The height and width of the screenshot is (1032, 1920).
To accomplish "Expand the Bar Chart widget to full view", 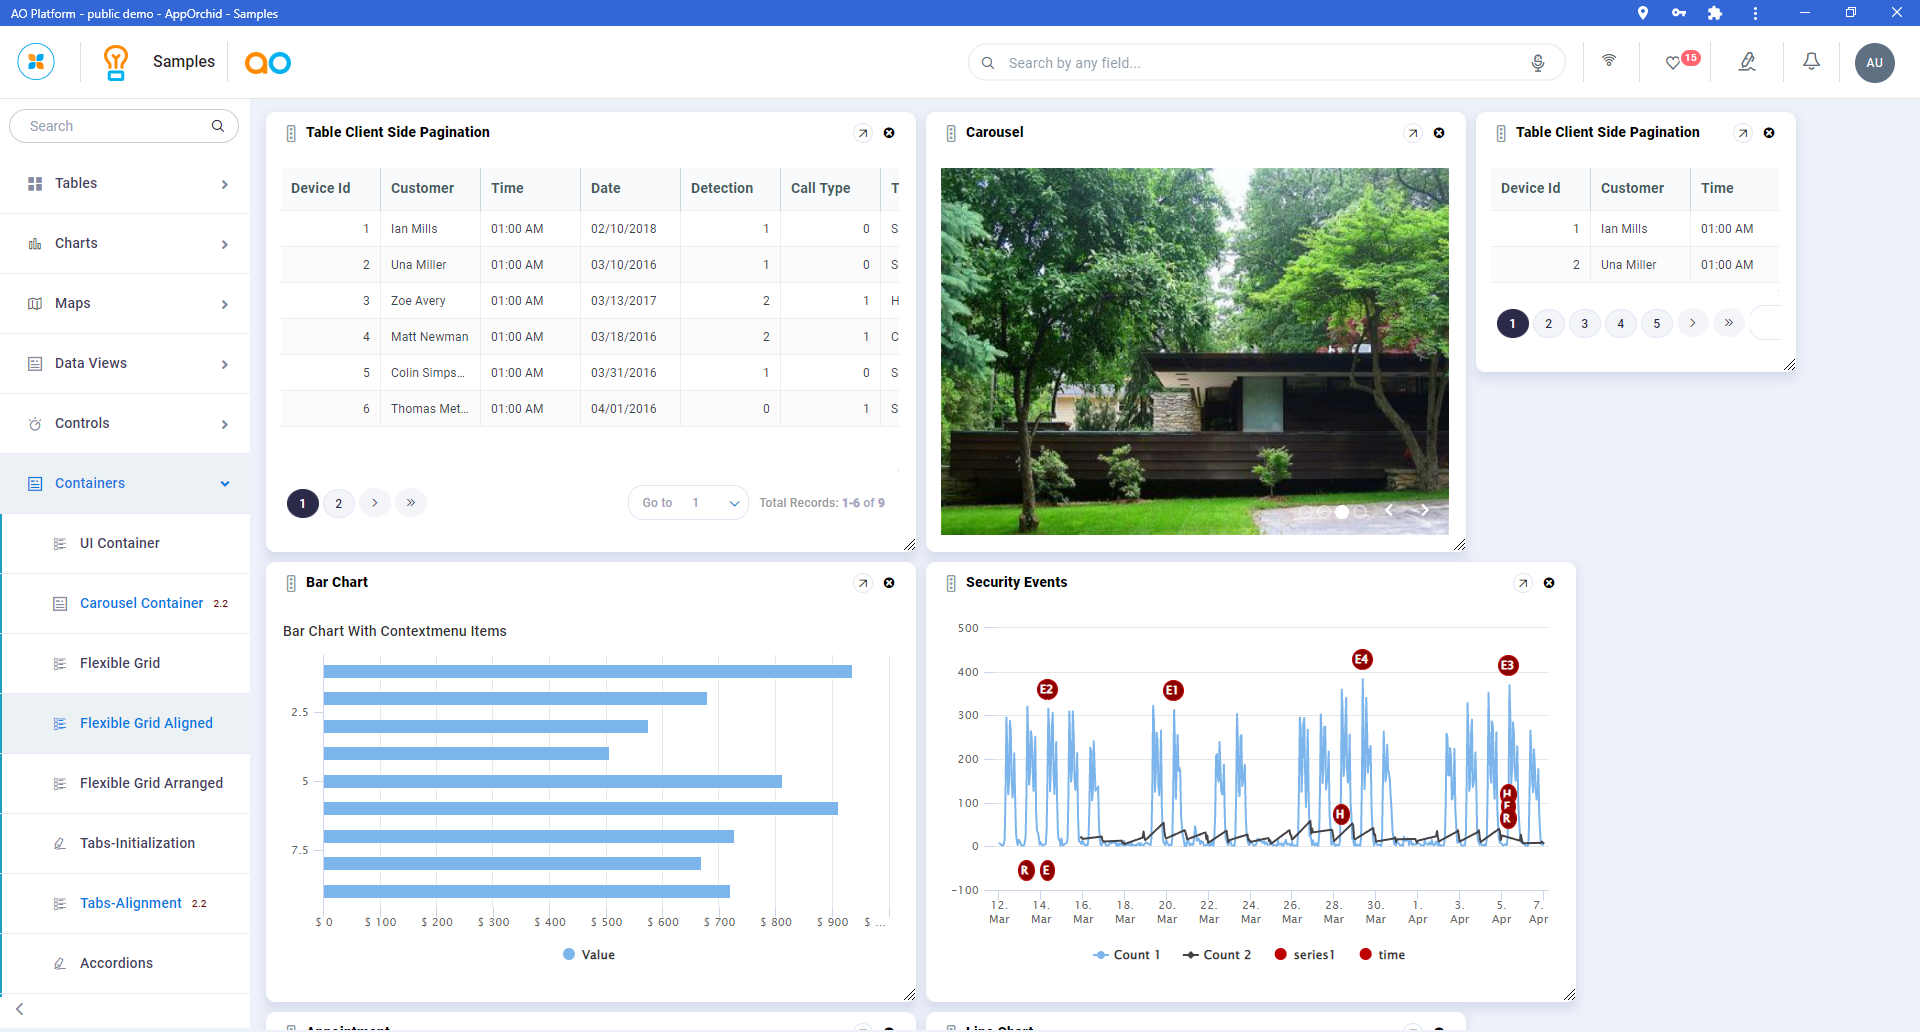I will (x=863, y=583).
